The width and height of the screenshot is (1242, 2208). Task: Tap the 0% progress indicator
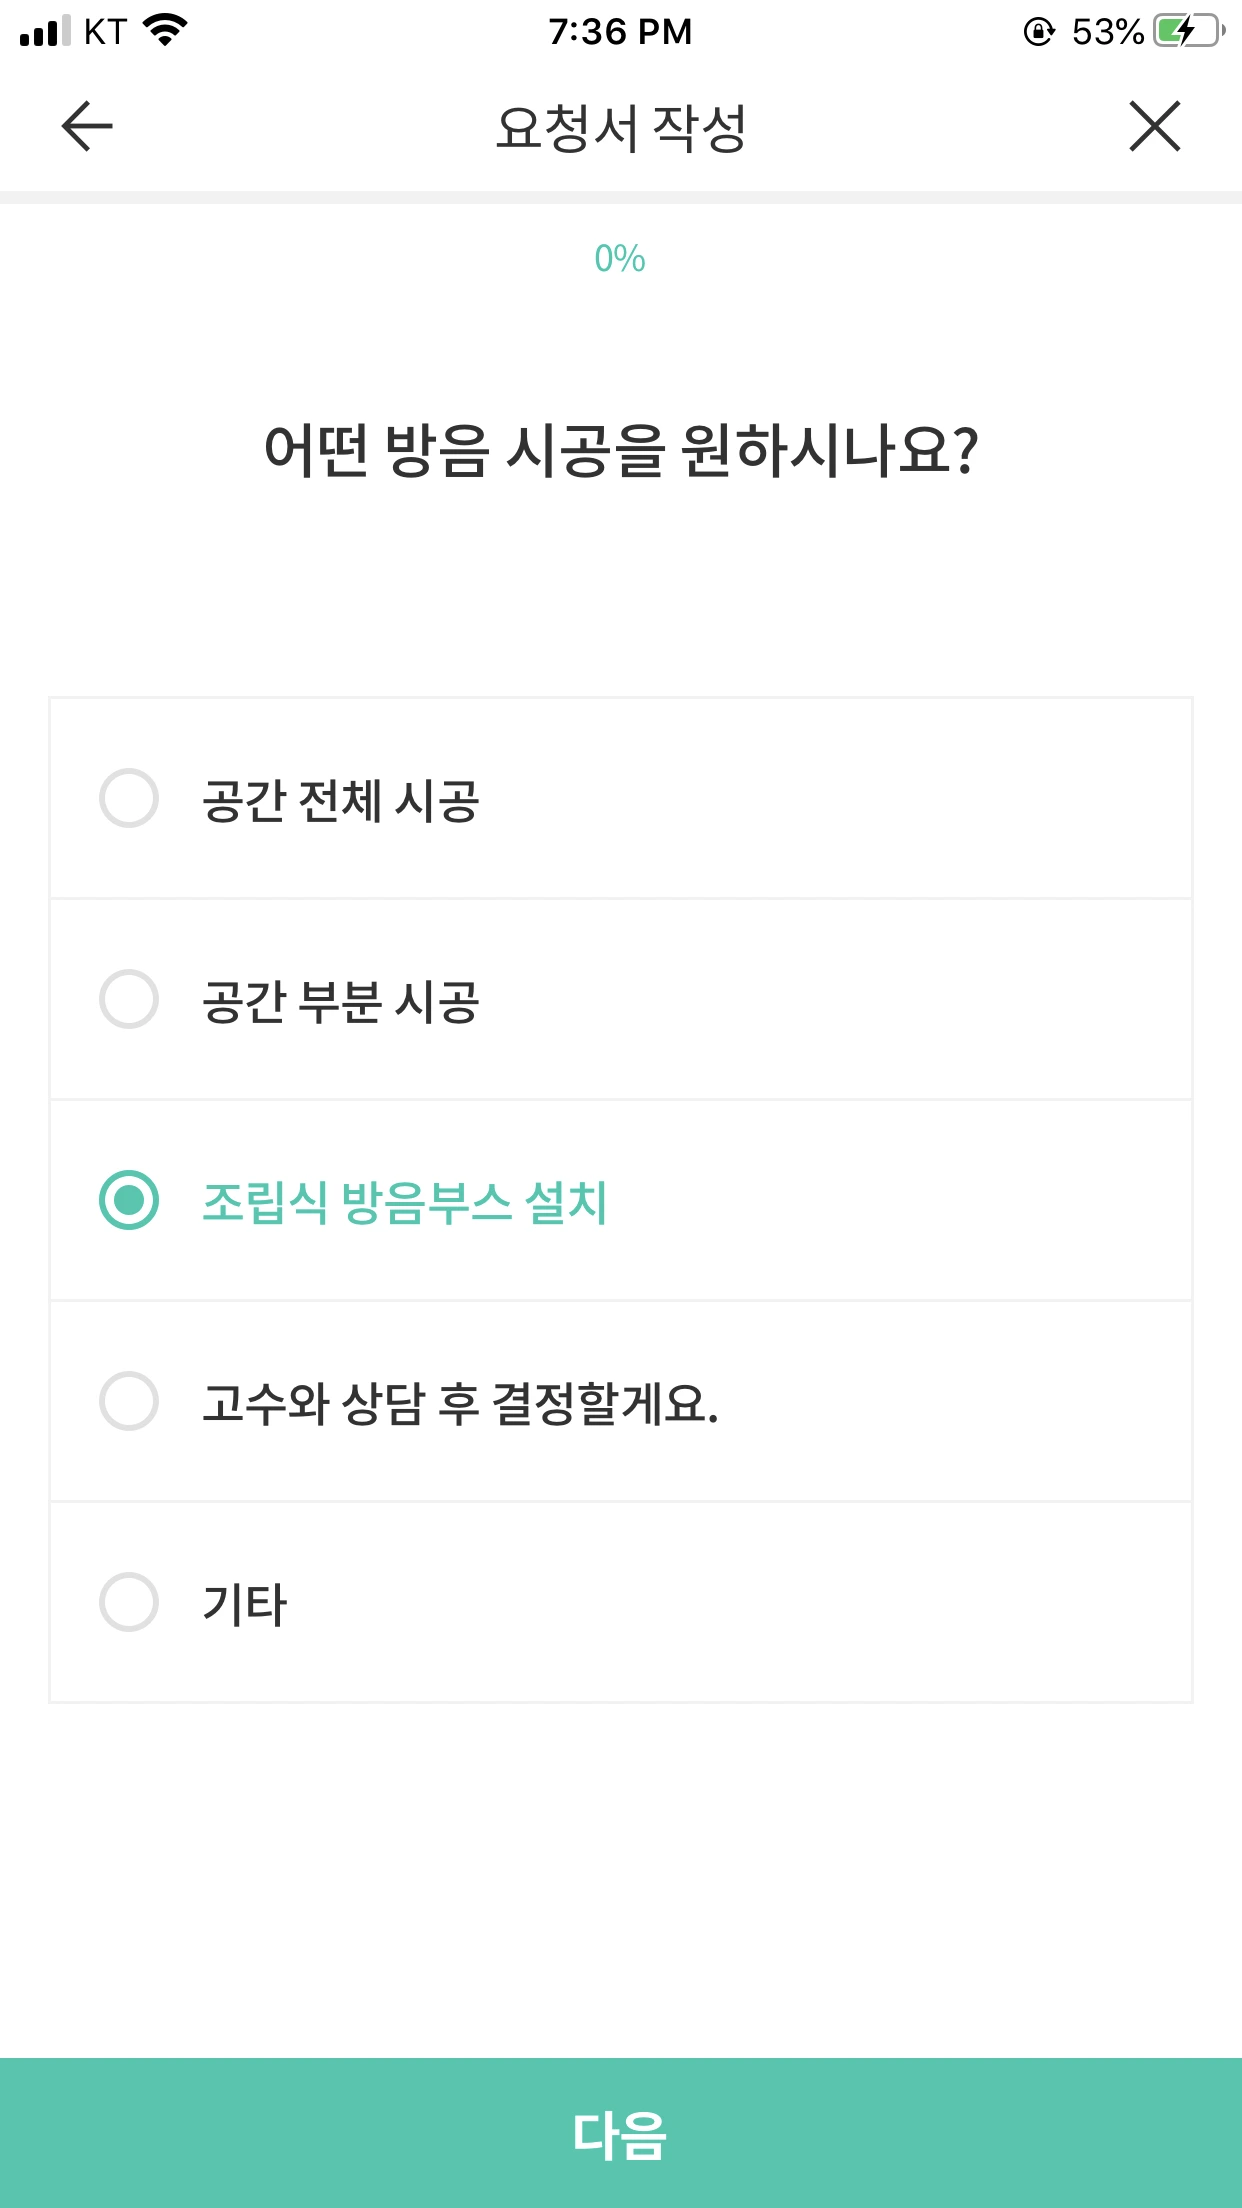(x=620, y=259)
